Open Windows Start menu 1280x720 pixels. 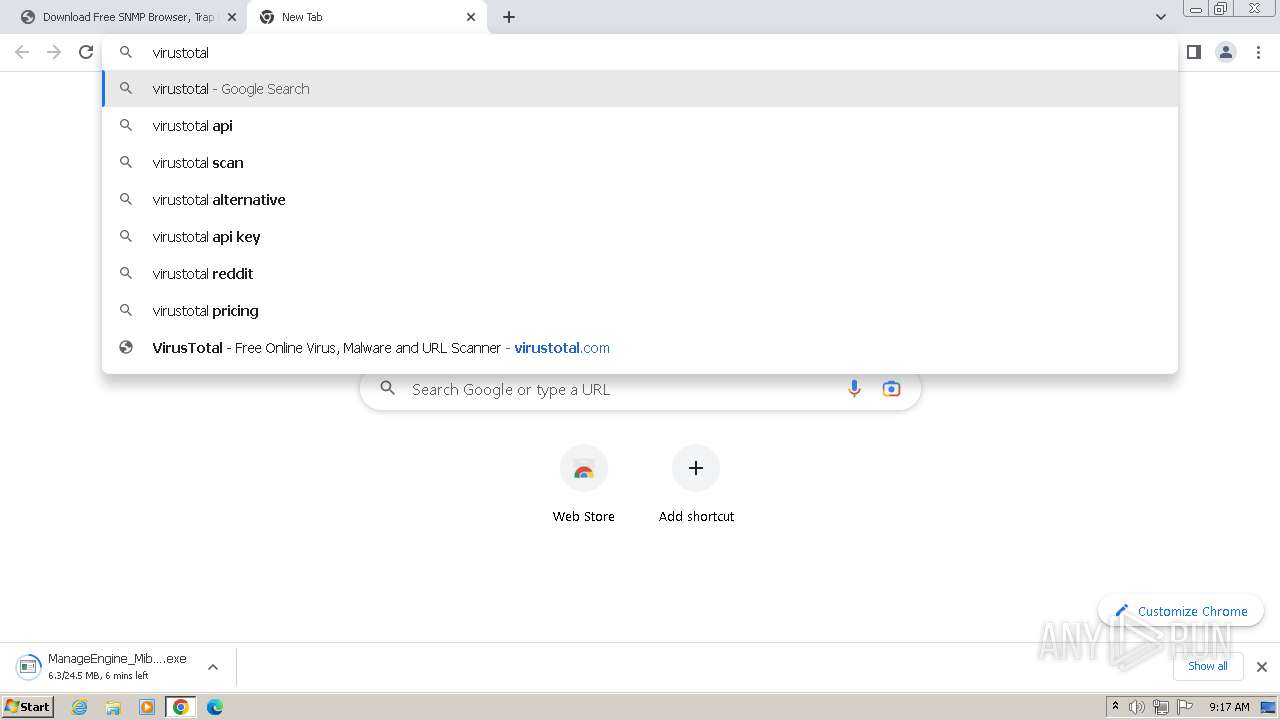pos(28,707)
